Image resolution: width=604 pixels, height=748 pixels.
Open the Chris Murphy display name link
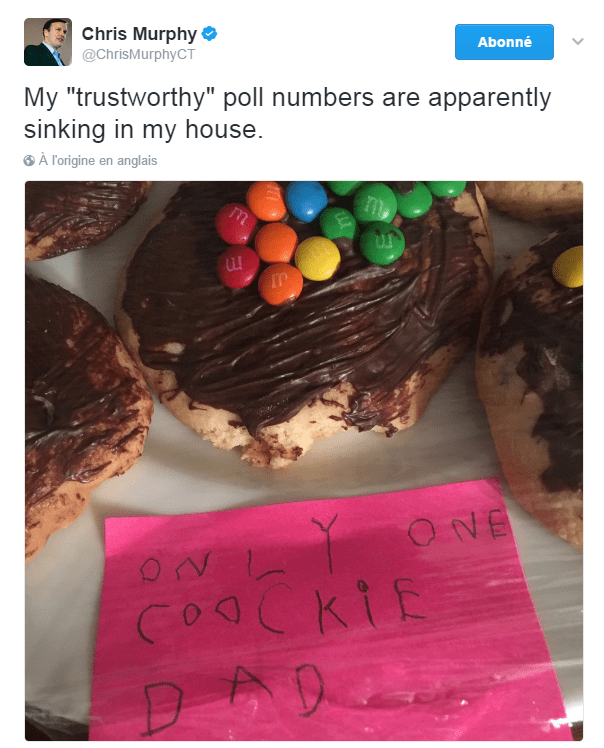[x=139, y=34]
